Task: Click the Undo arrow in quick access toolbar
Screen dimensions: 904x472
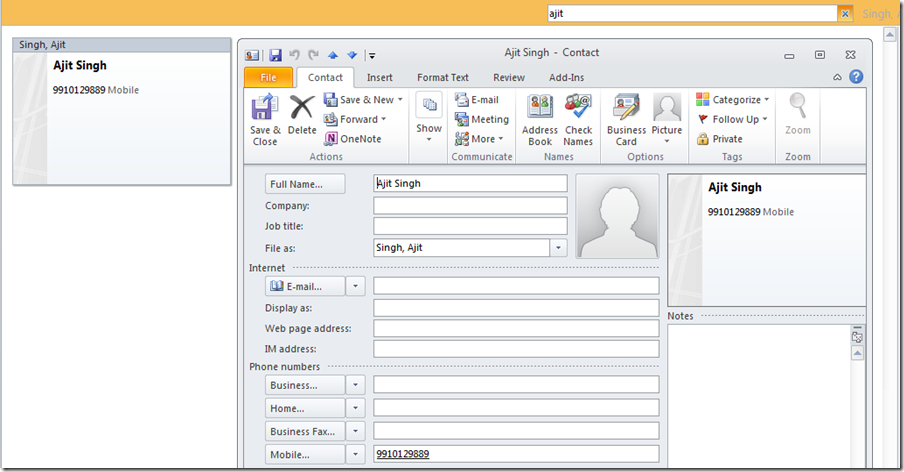Action: 294,55
